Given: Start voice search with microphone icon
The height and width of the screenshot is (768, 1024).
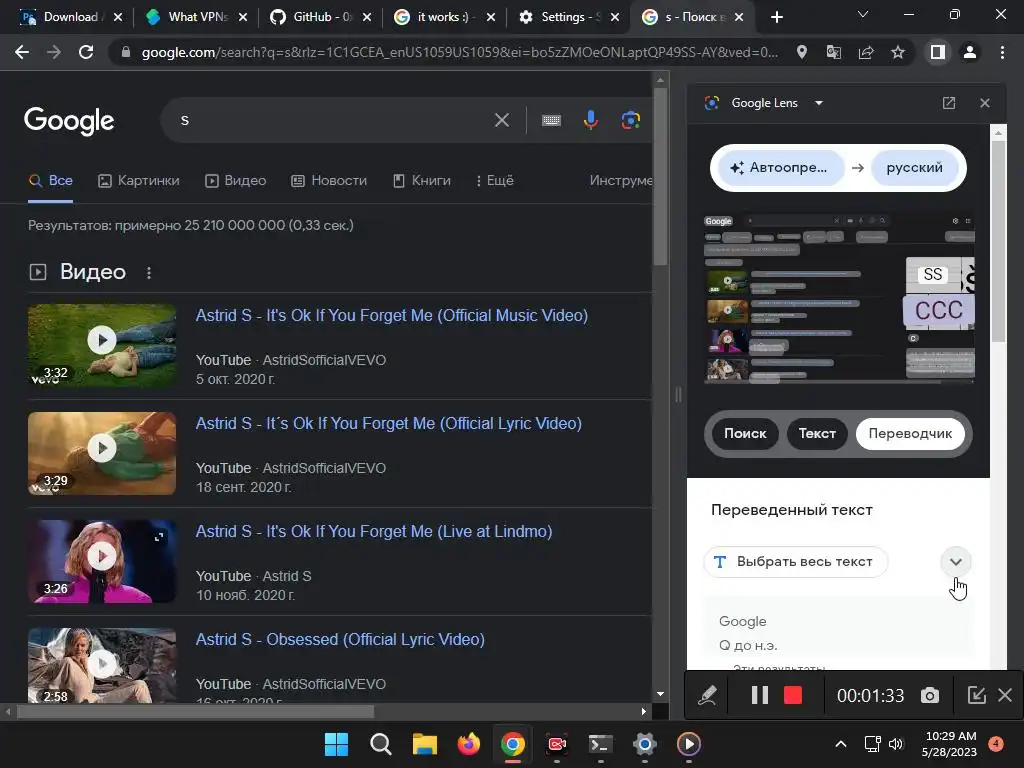Looking at the screenshot, I should 590,120.
